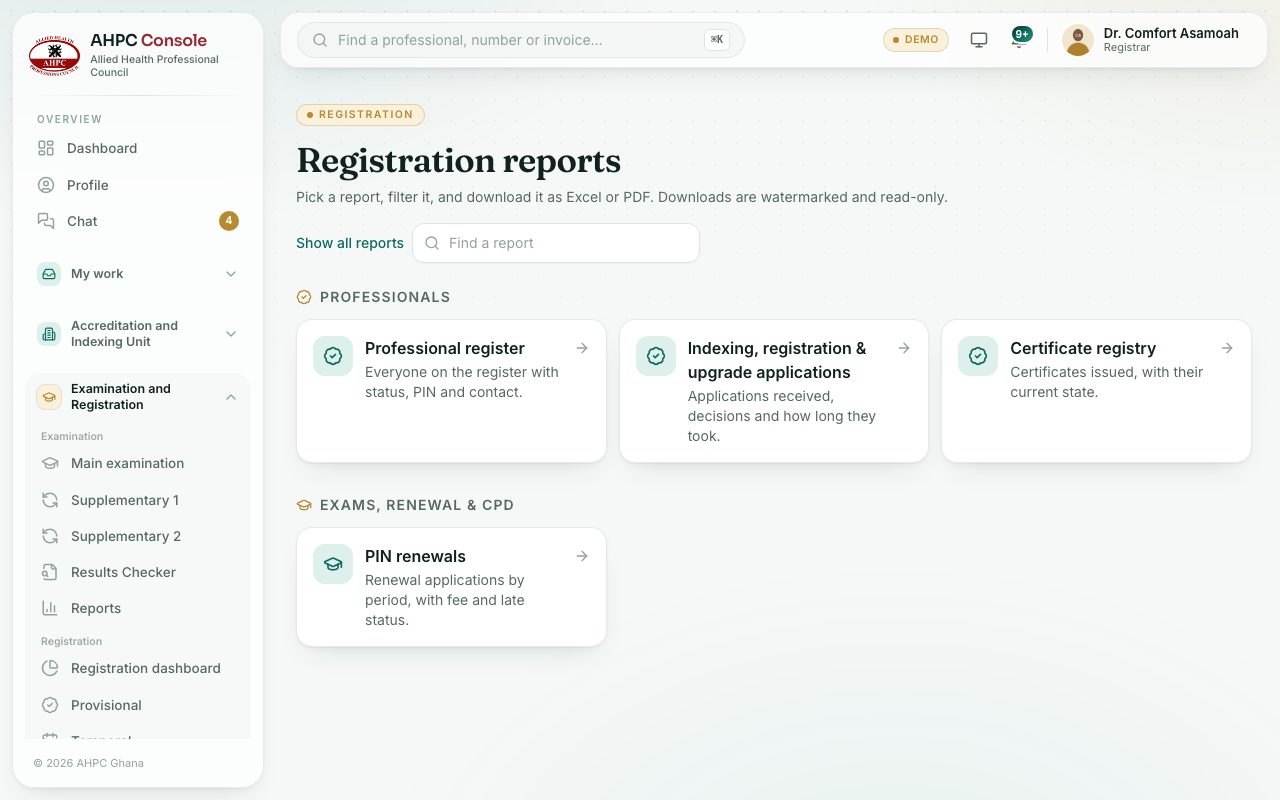Viewport: 1280px width, 800px height.
Task: Click the global search box in header
Action: coord(521,40)
